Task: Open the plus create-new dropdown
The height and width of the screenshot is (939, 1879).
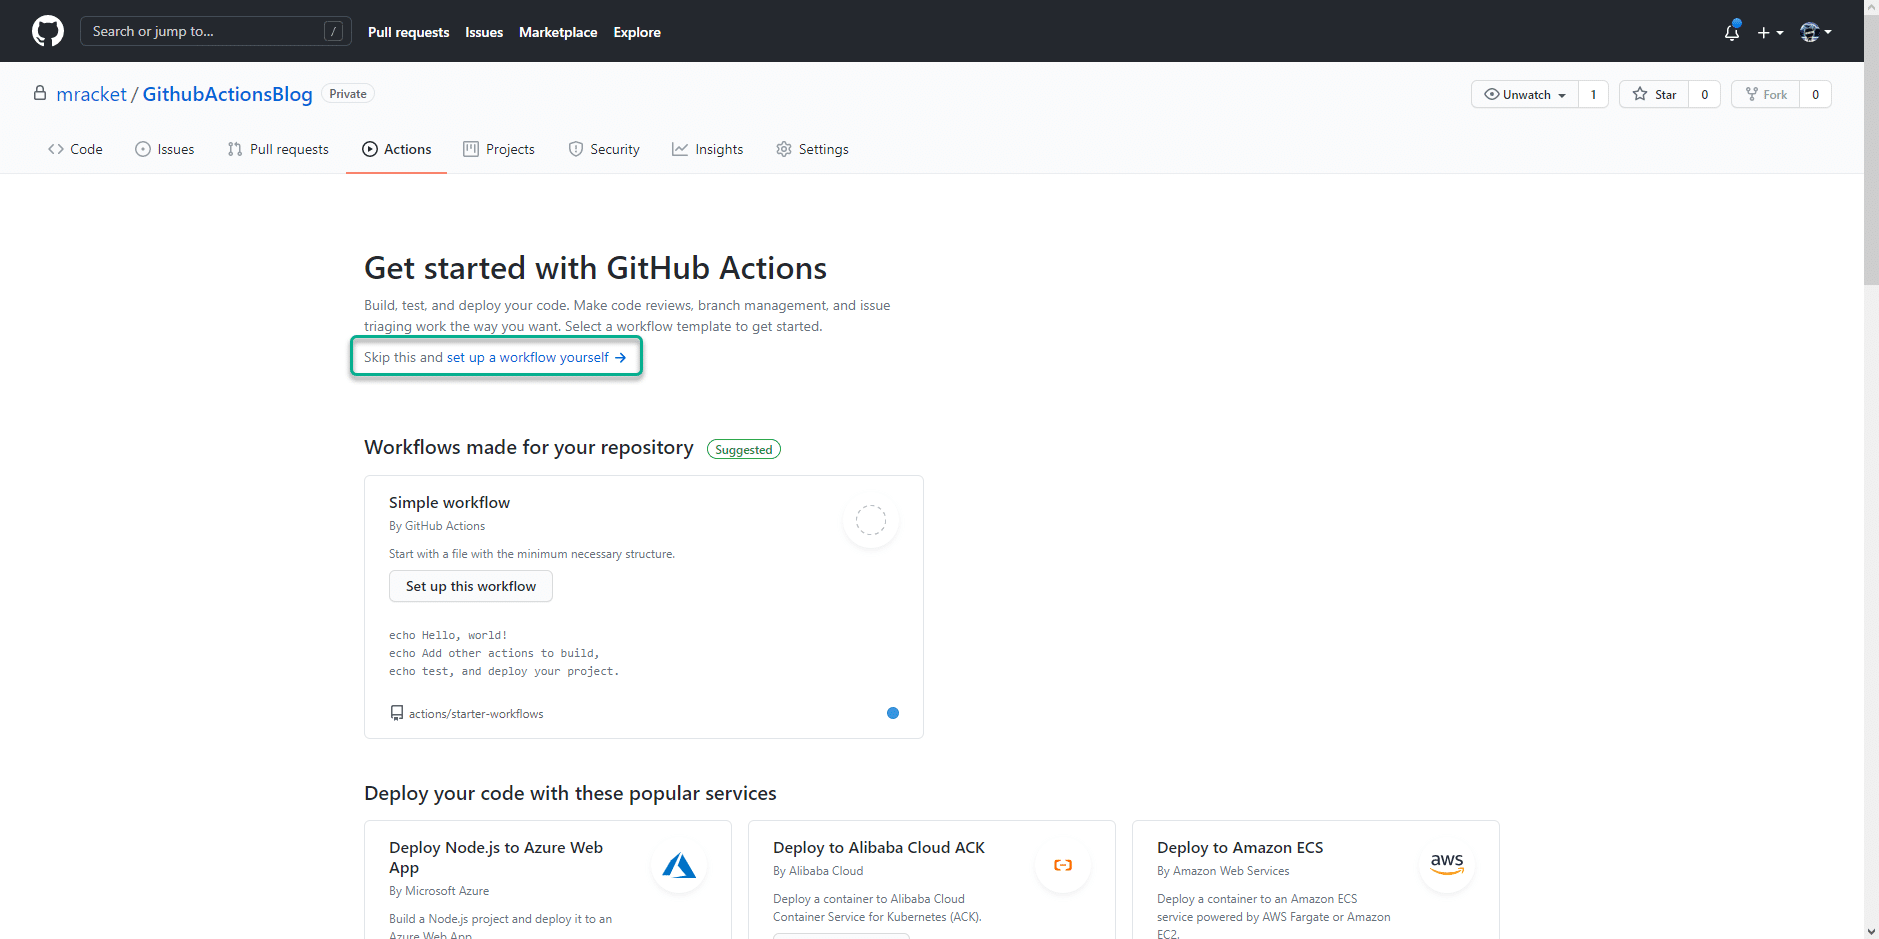Action: (1770, 32)
